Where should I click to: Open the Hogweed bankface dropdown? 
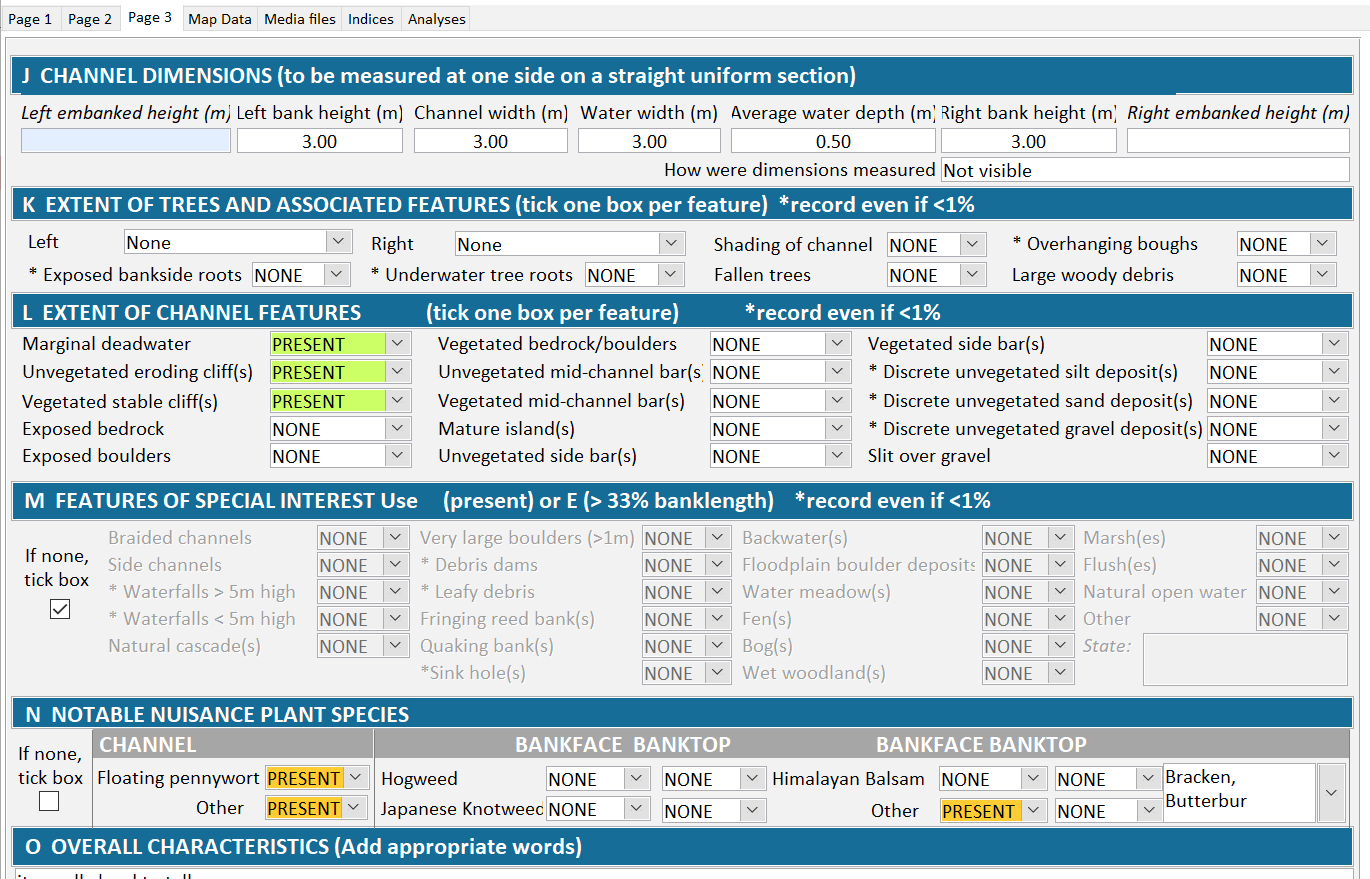[x=599, y=779]
